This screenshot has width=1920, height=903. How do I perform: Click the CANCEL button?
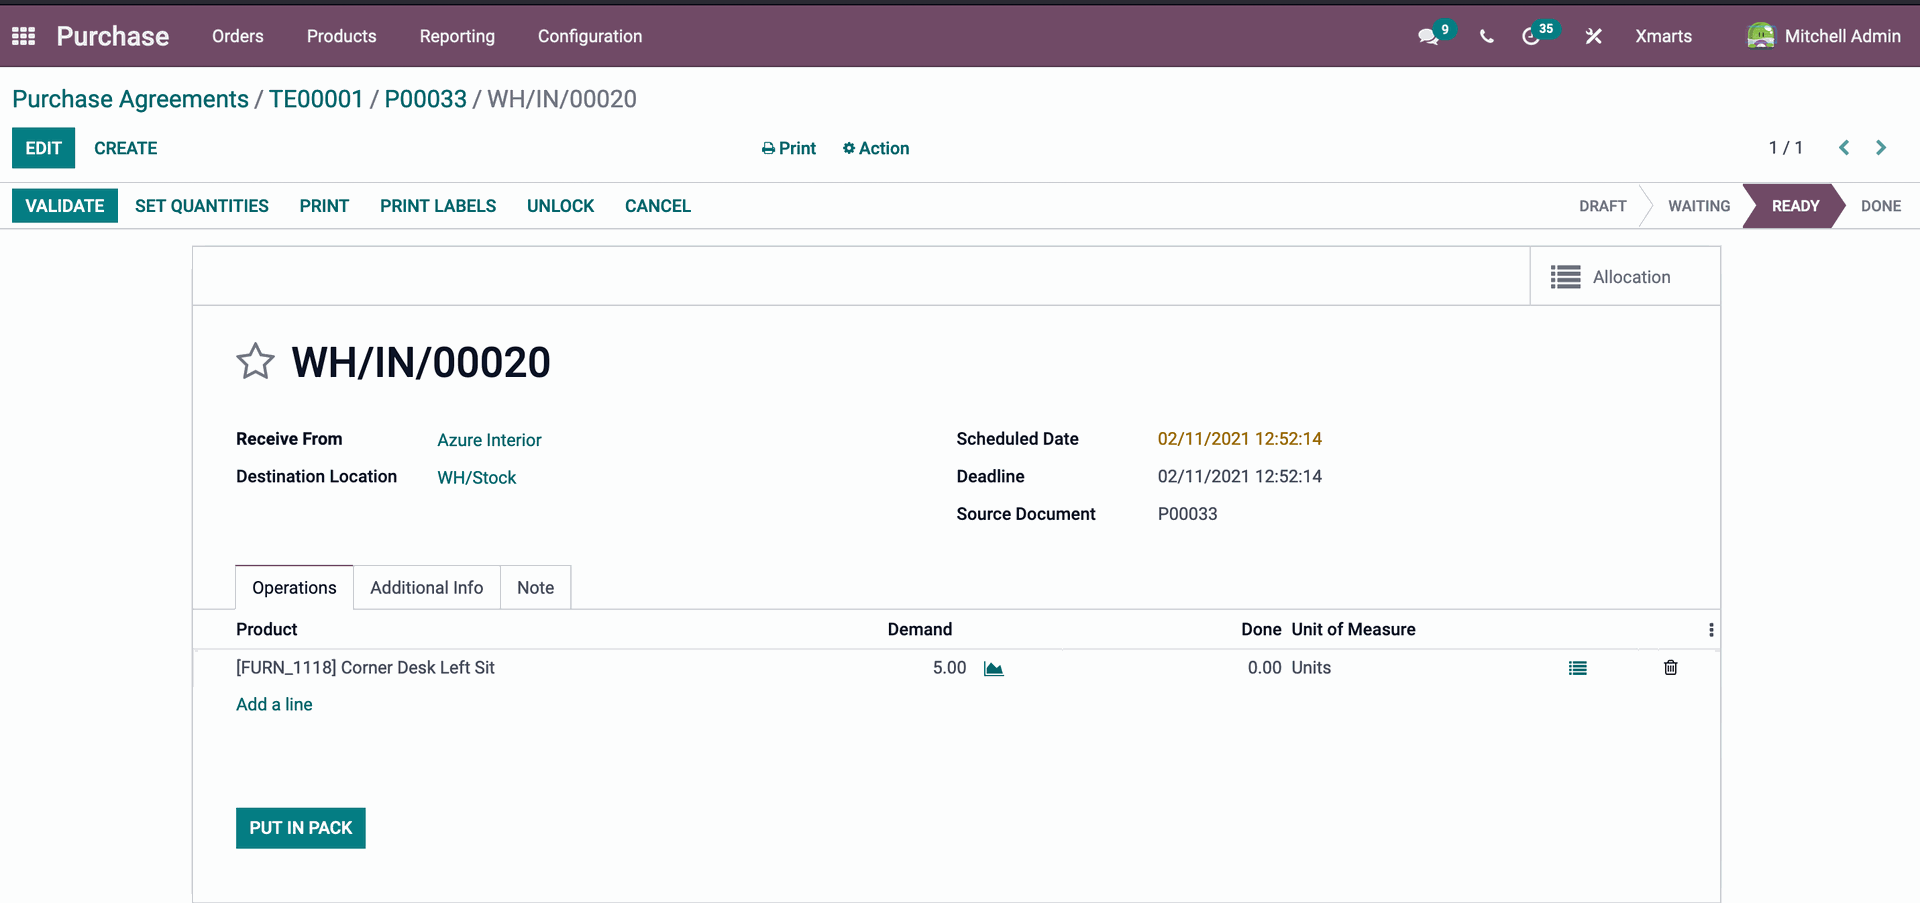(658, 205)
